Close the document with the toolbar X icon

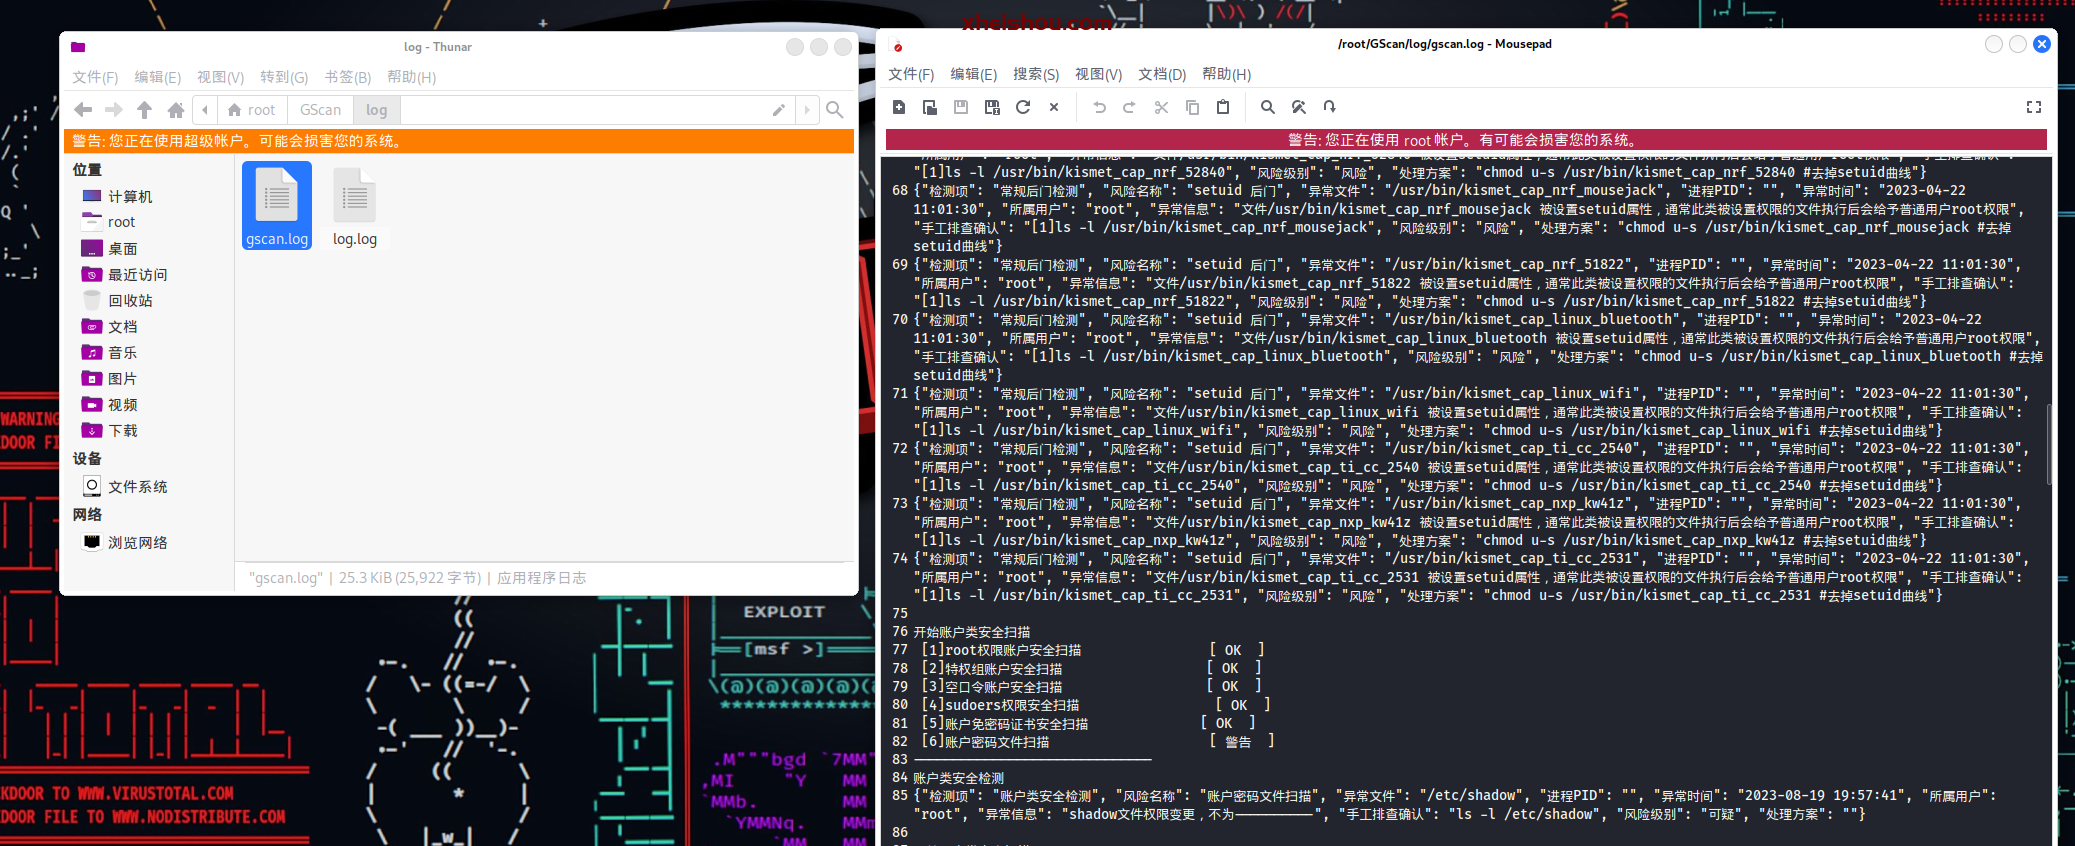pyautogui.click(x=1054, y=107)
